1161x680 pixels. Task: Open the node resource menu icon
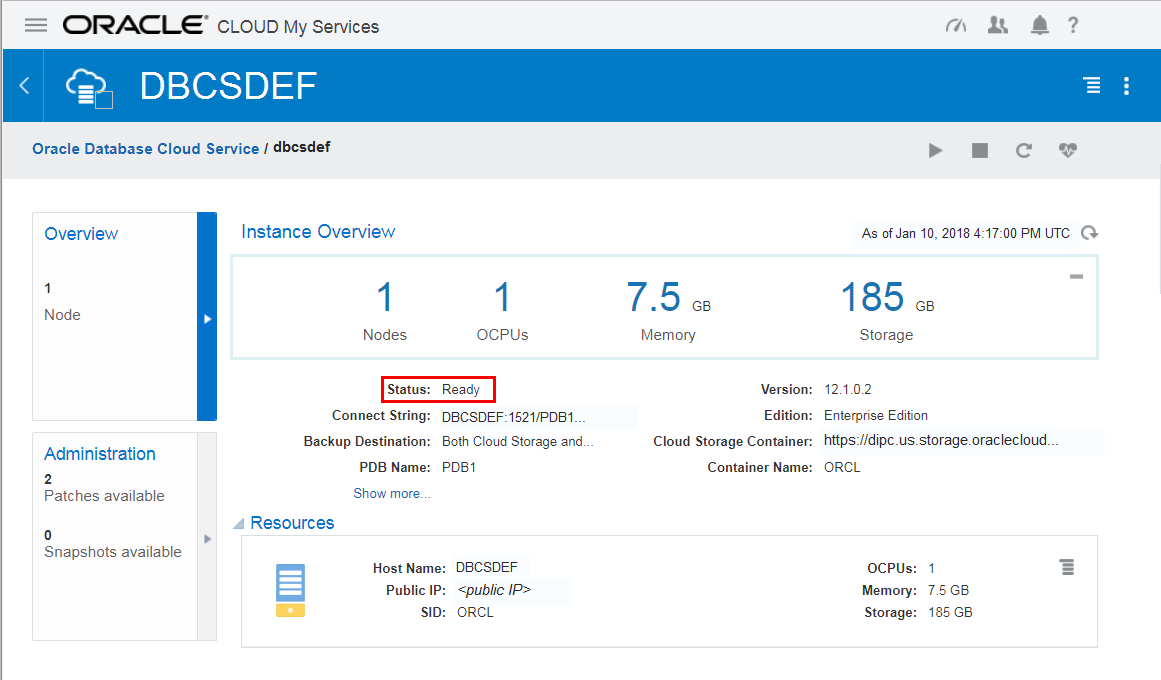click(x=1067, y=567)
